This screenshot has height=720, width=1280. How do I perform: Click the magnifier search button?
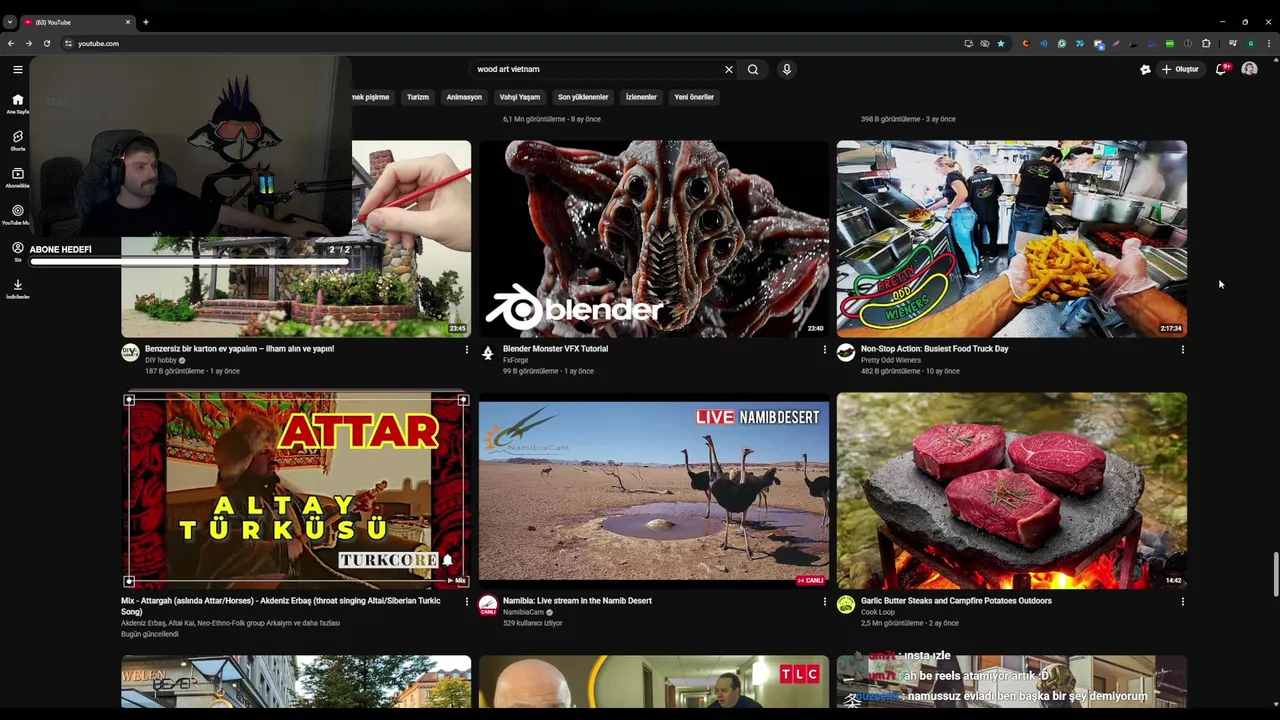click(x=753, y=69)
